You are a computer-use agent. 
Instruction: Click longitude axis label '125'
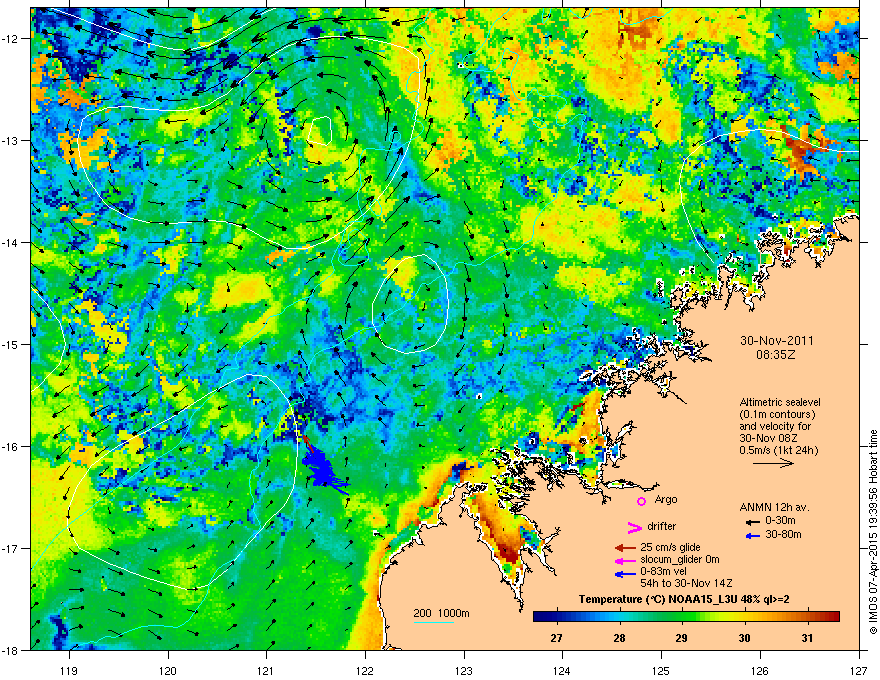pyautogui.click(x=662, y=670)
